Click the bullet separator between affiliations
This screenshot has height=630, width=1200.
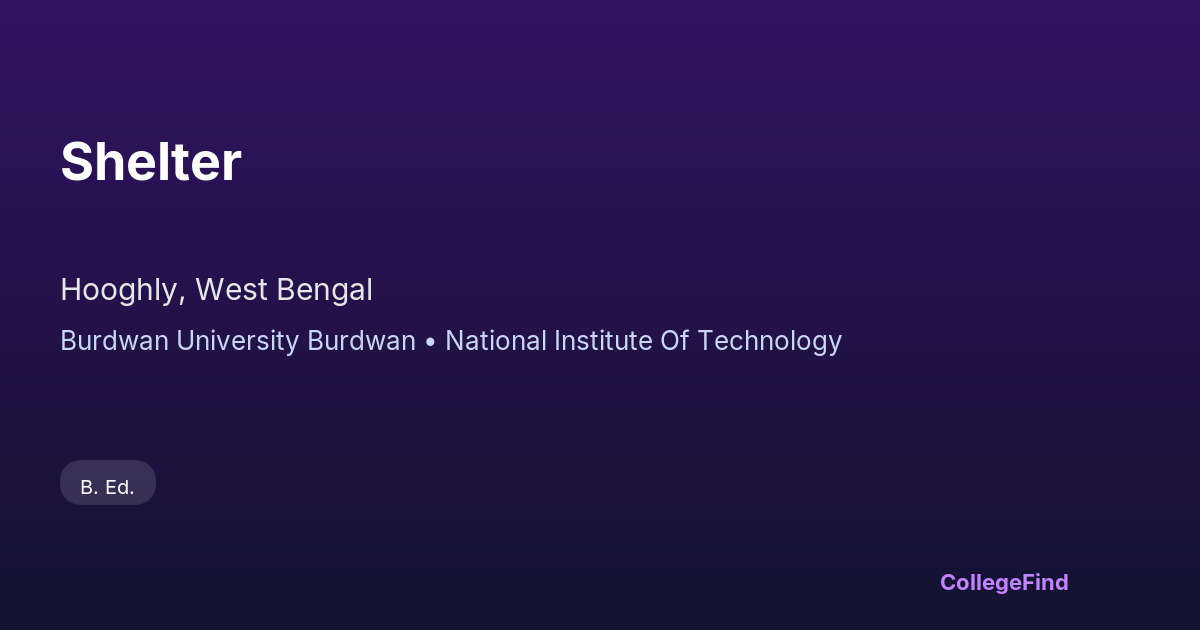click(x=430, y=342)
